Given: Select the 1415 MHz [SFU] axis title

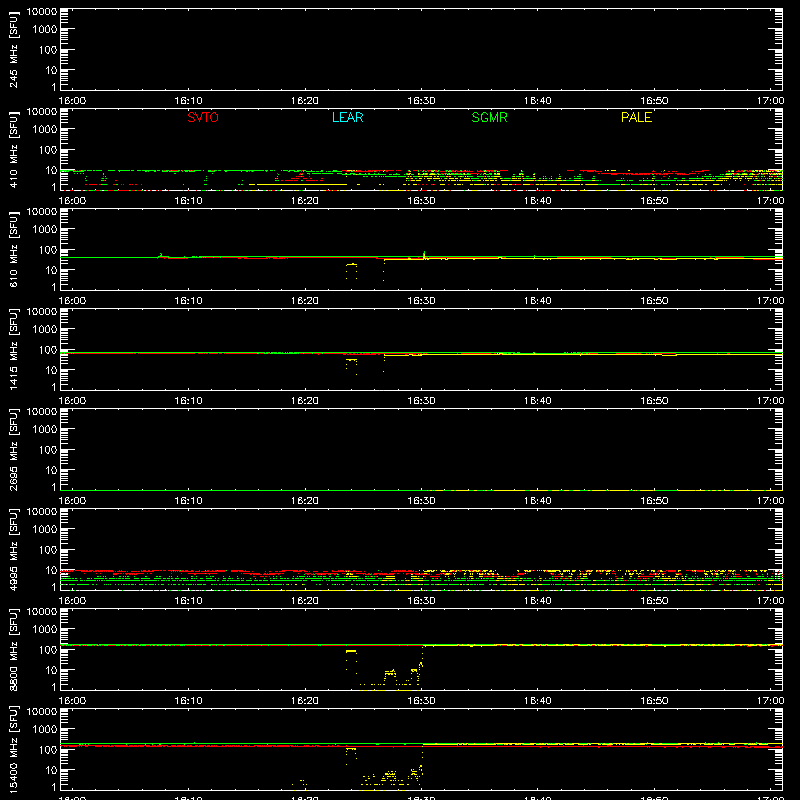Looking at the screenshot, I should 14,349.
